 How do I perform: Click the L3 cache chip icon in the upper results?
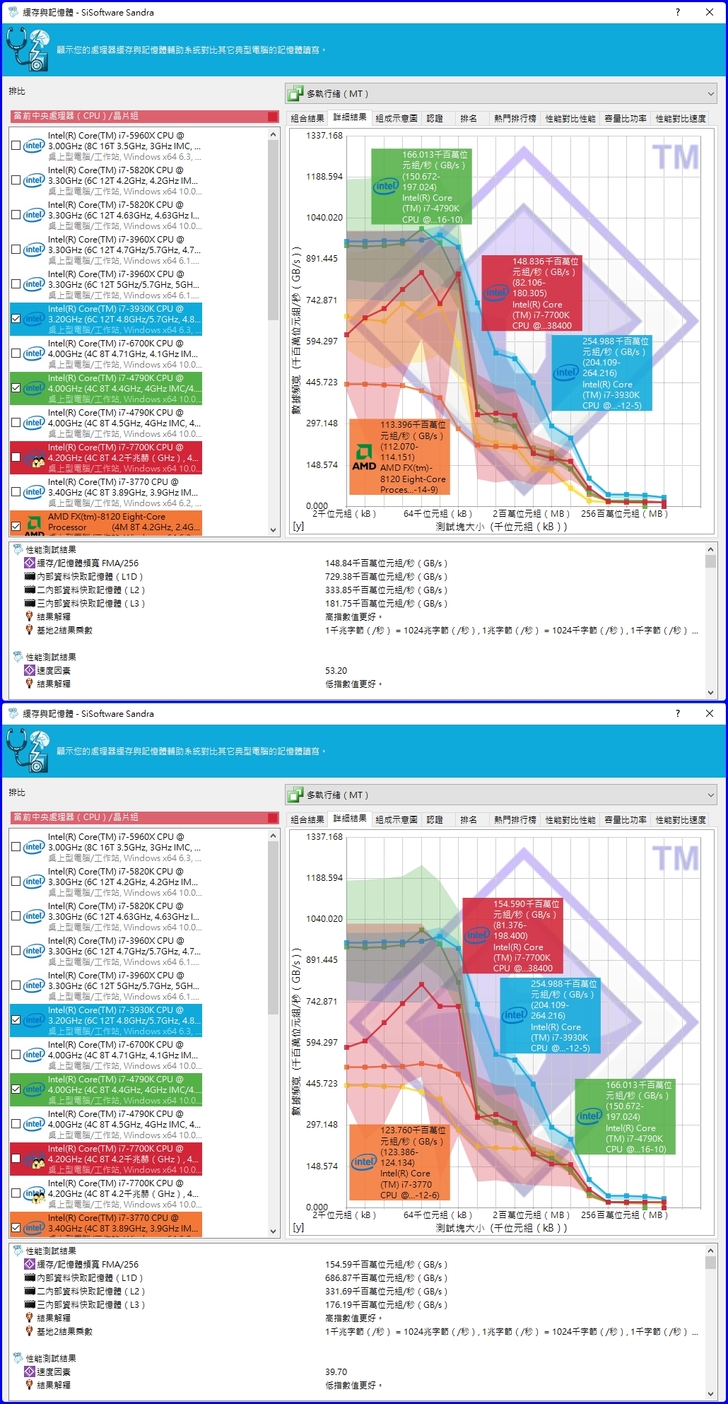point(29,603)
